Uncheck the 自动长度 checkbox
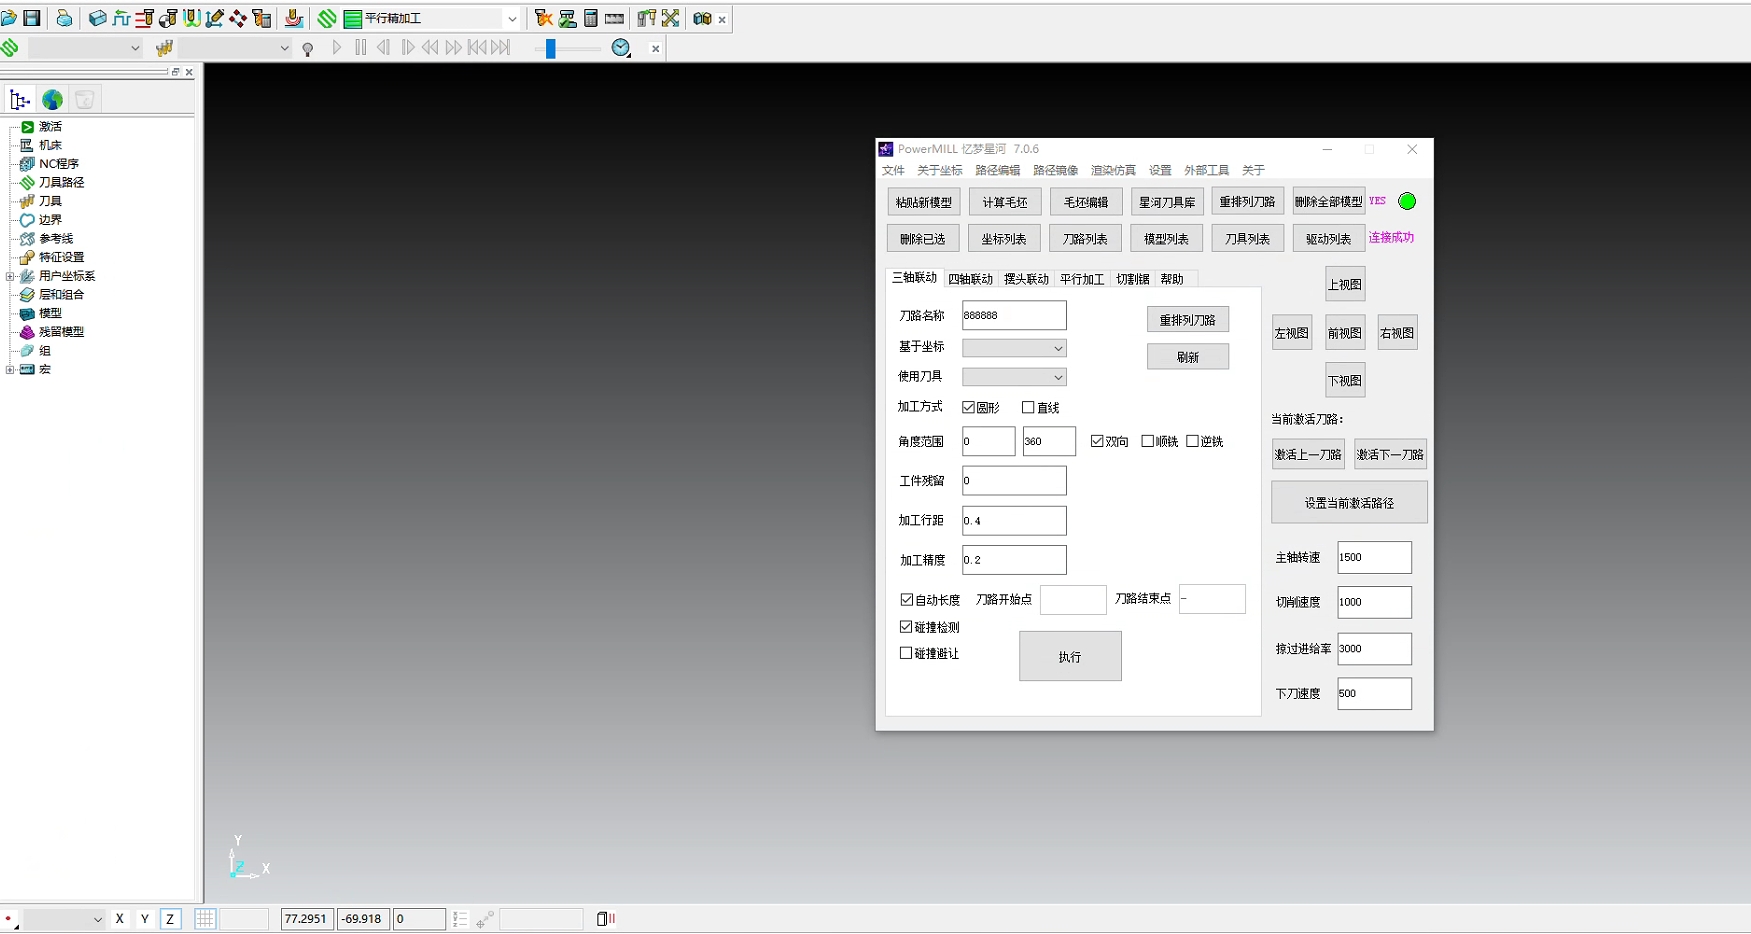1751x934 pixels. pyautogui.click(x=906, y=600)
